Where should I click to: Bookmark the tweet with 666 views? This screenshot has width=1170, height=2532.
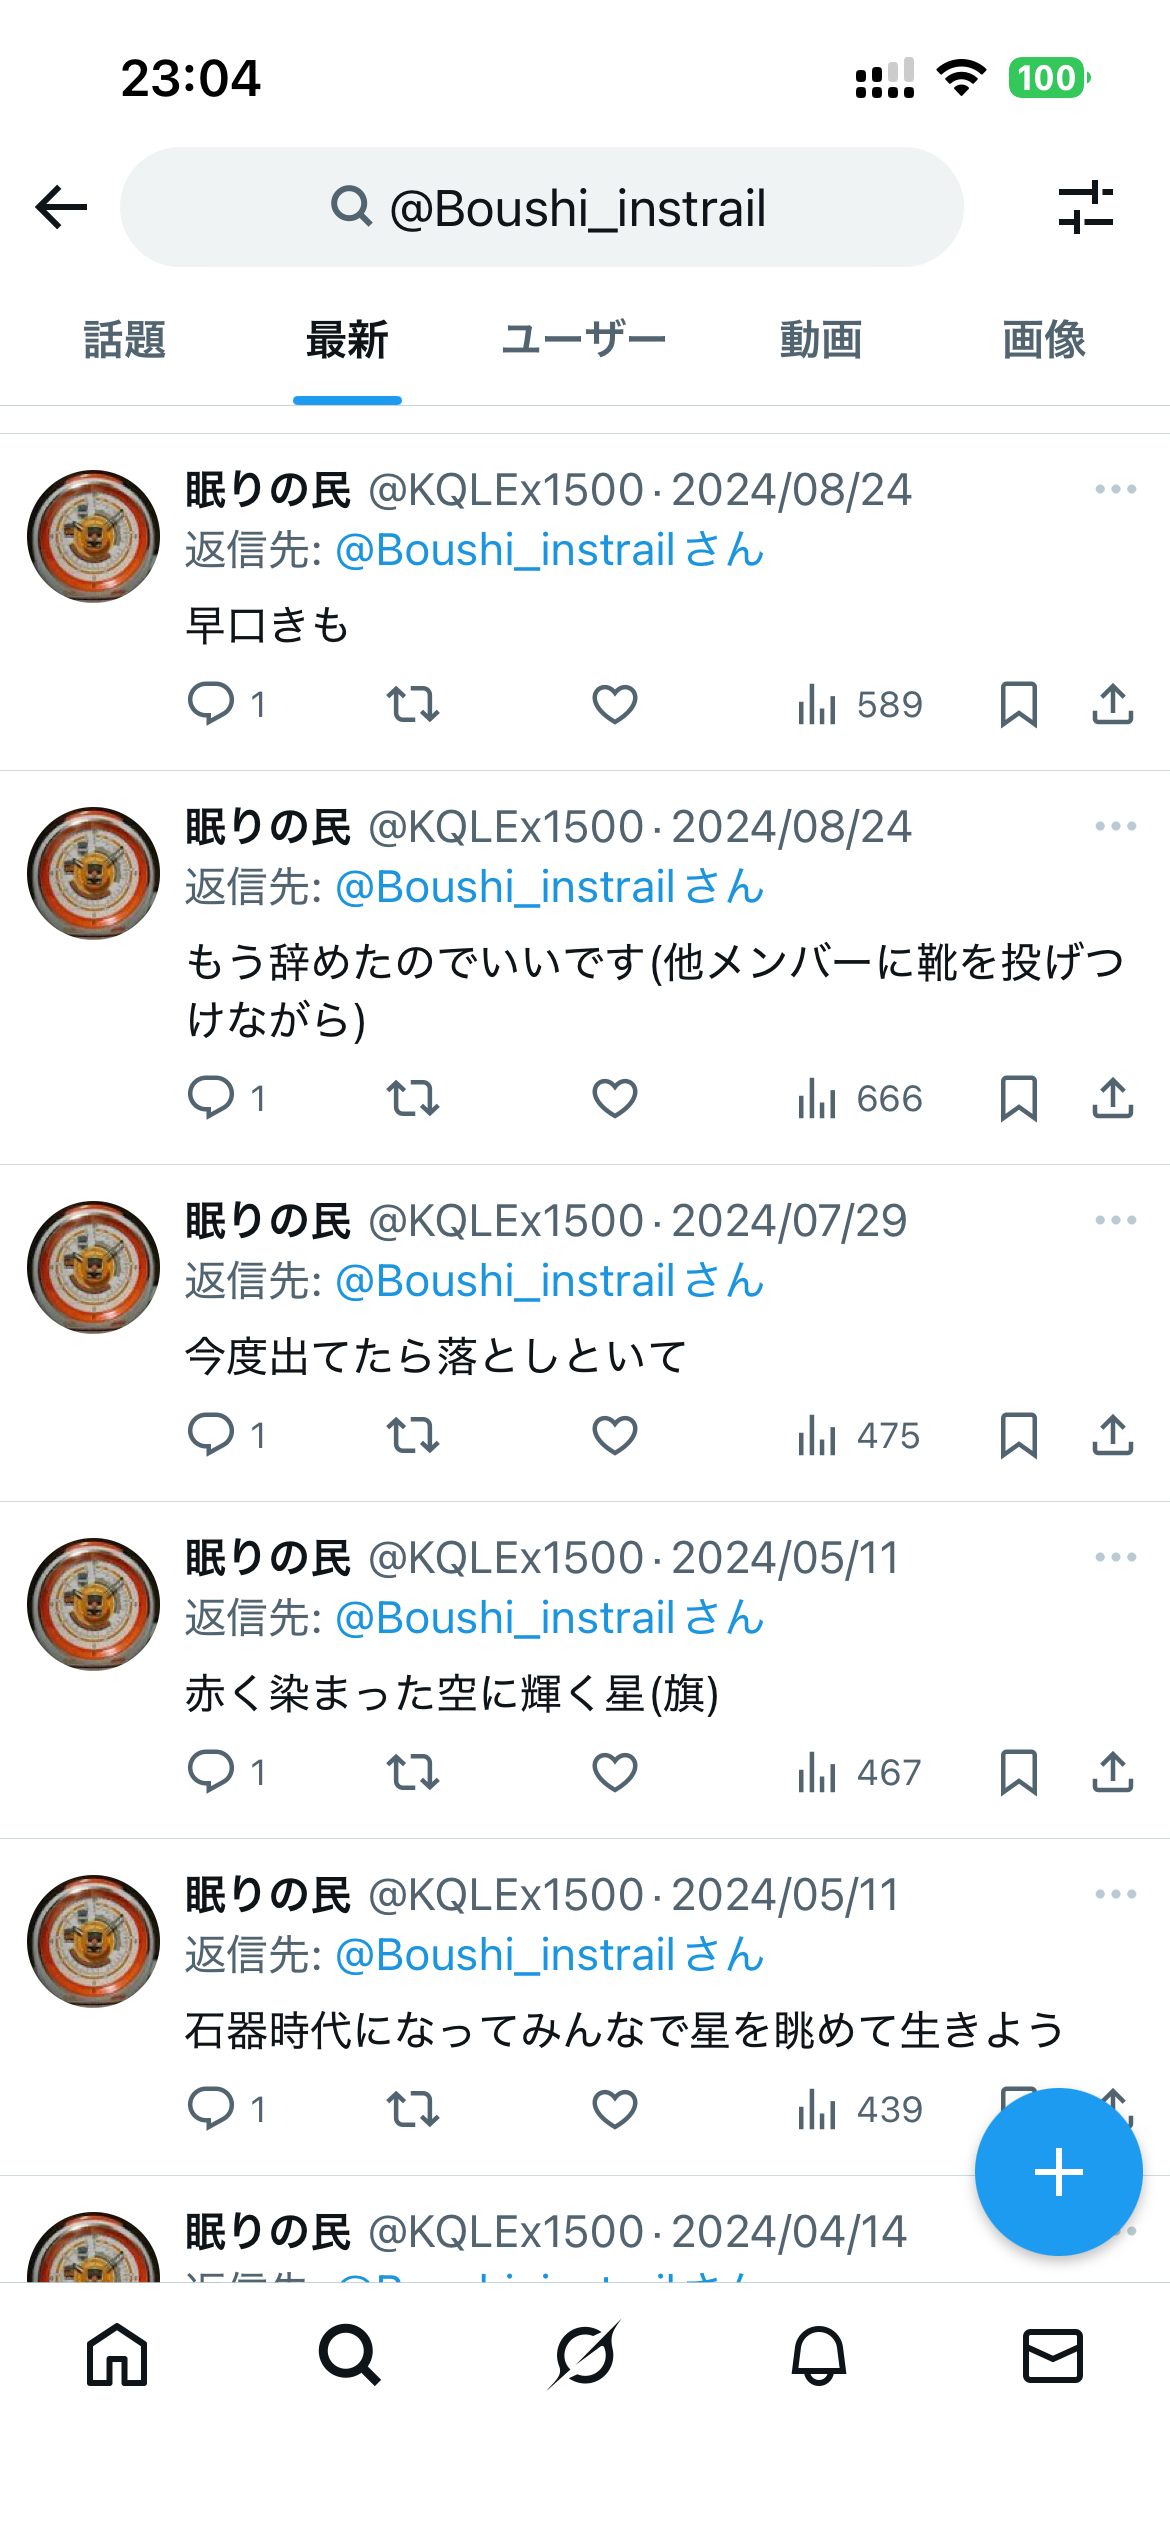tap(1019, 1099)
